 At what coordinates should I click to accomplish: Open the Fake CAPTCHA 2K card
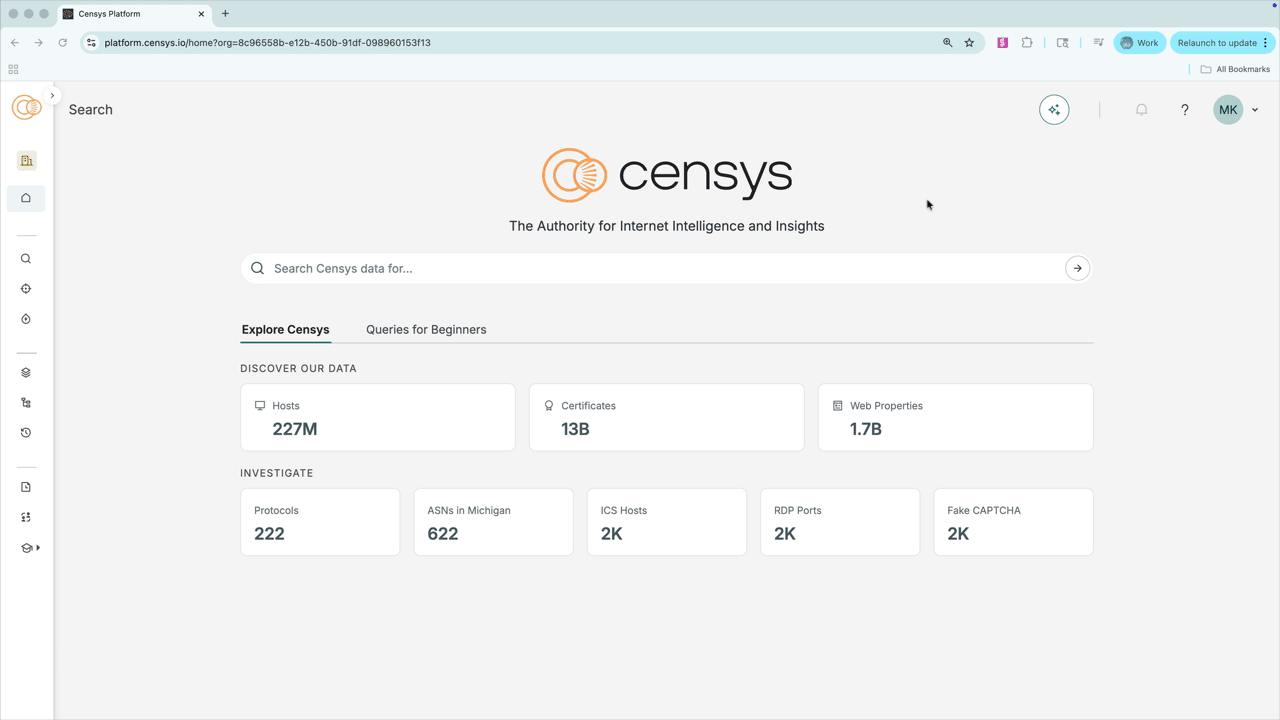tap(1013, 522)
